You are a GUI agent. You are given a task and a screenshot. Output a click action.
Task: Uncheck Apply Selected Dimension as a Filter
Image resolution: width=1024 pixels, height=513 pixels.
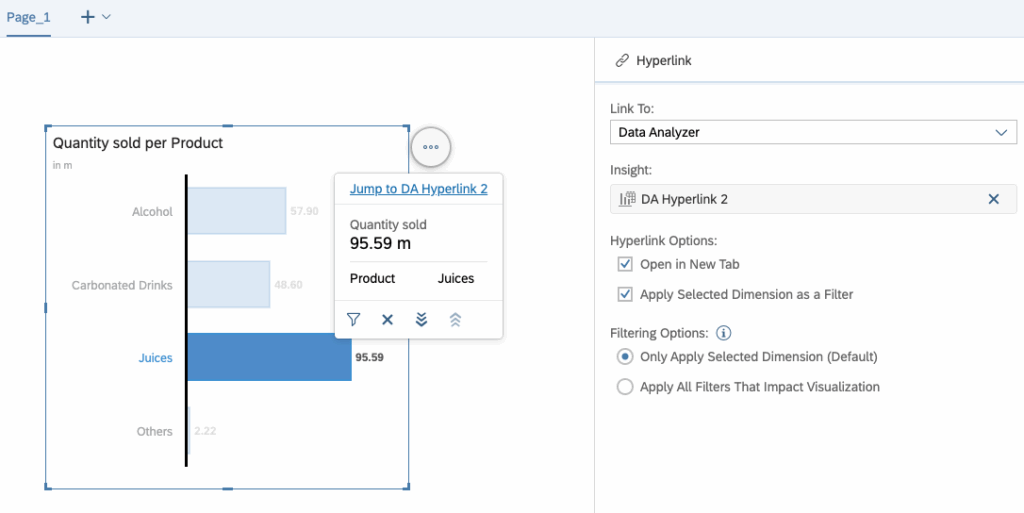625,294
